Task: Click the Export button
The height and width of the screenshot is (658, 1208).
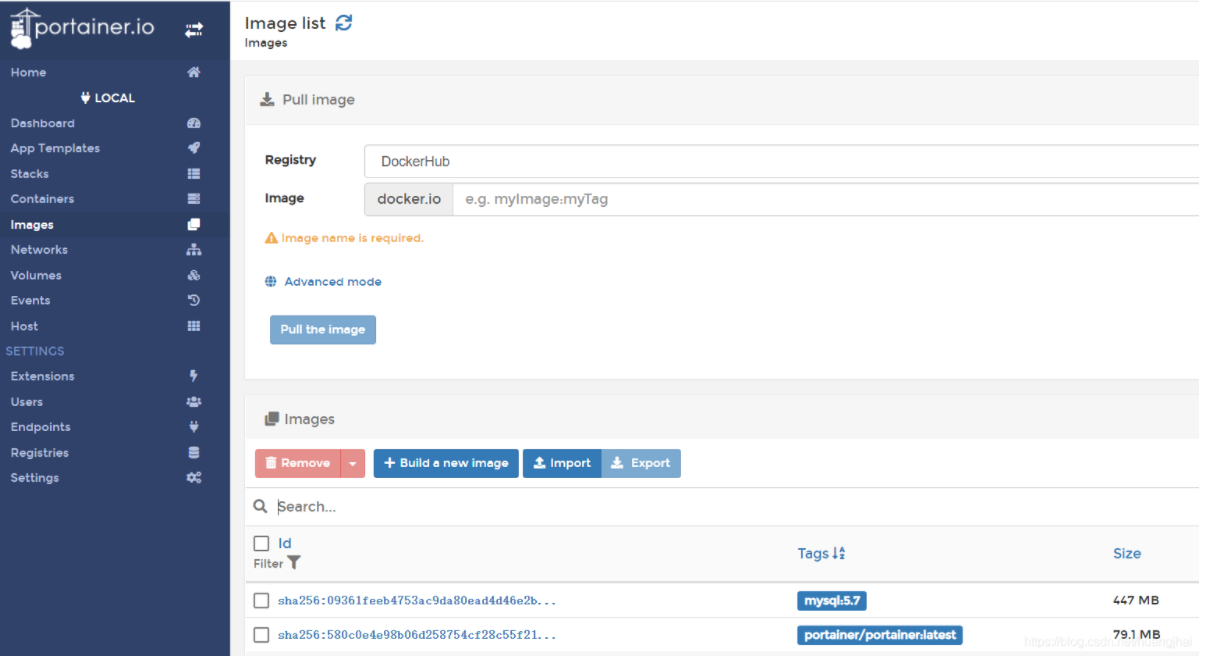Action: coord(641,463)
